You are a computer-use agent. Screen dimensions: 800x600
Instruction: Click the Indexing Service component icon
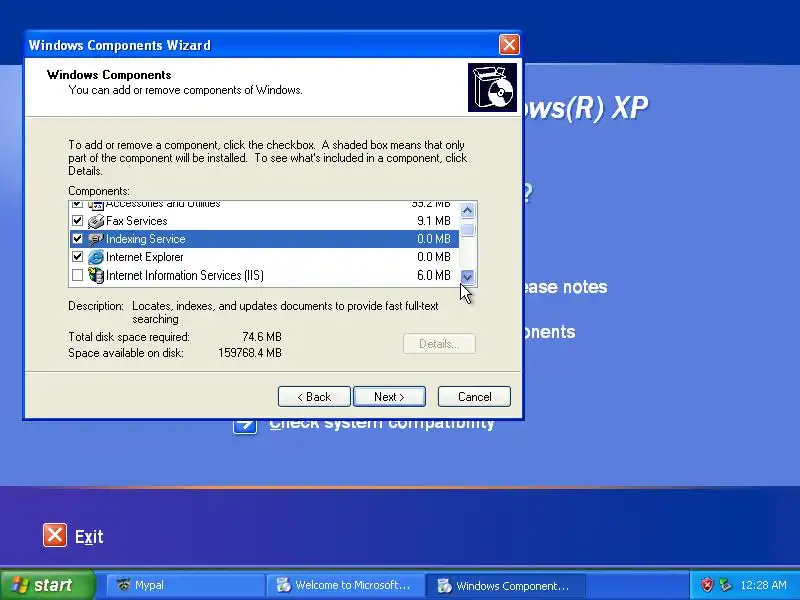(x=95, y=239)
